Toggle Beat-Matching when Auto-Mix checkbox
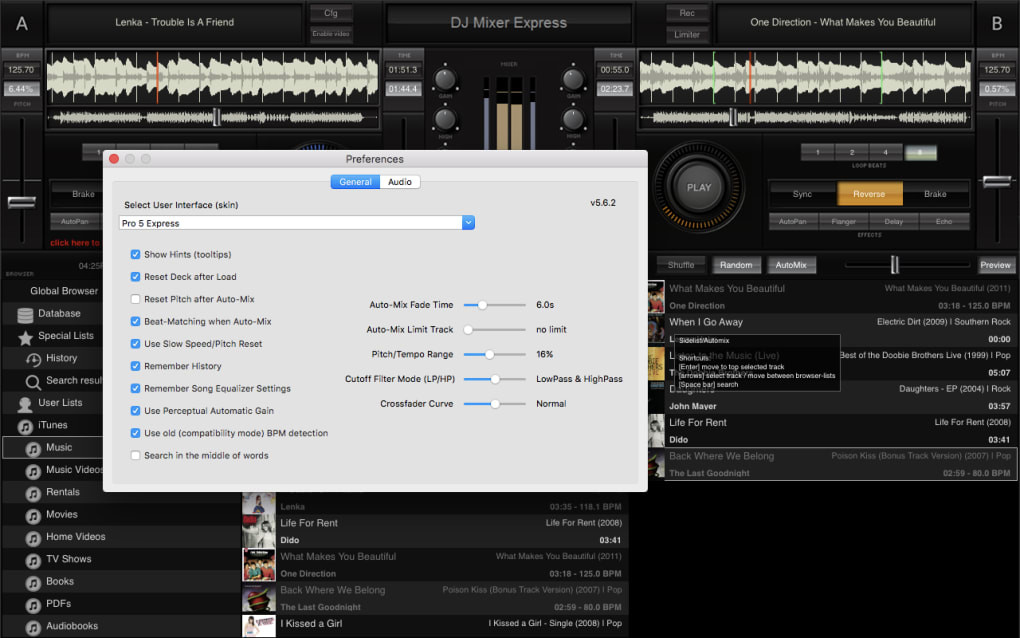 point(135,321)
